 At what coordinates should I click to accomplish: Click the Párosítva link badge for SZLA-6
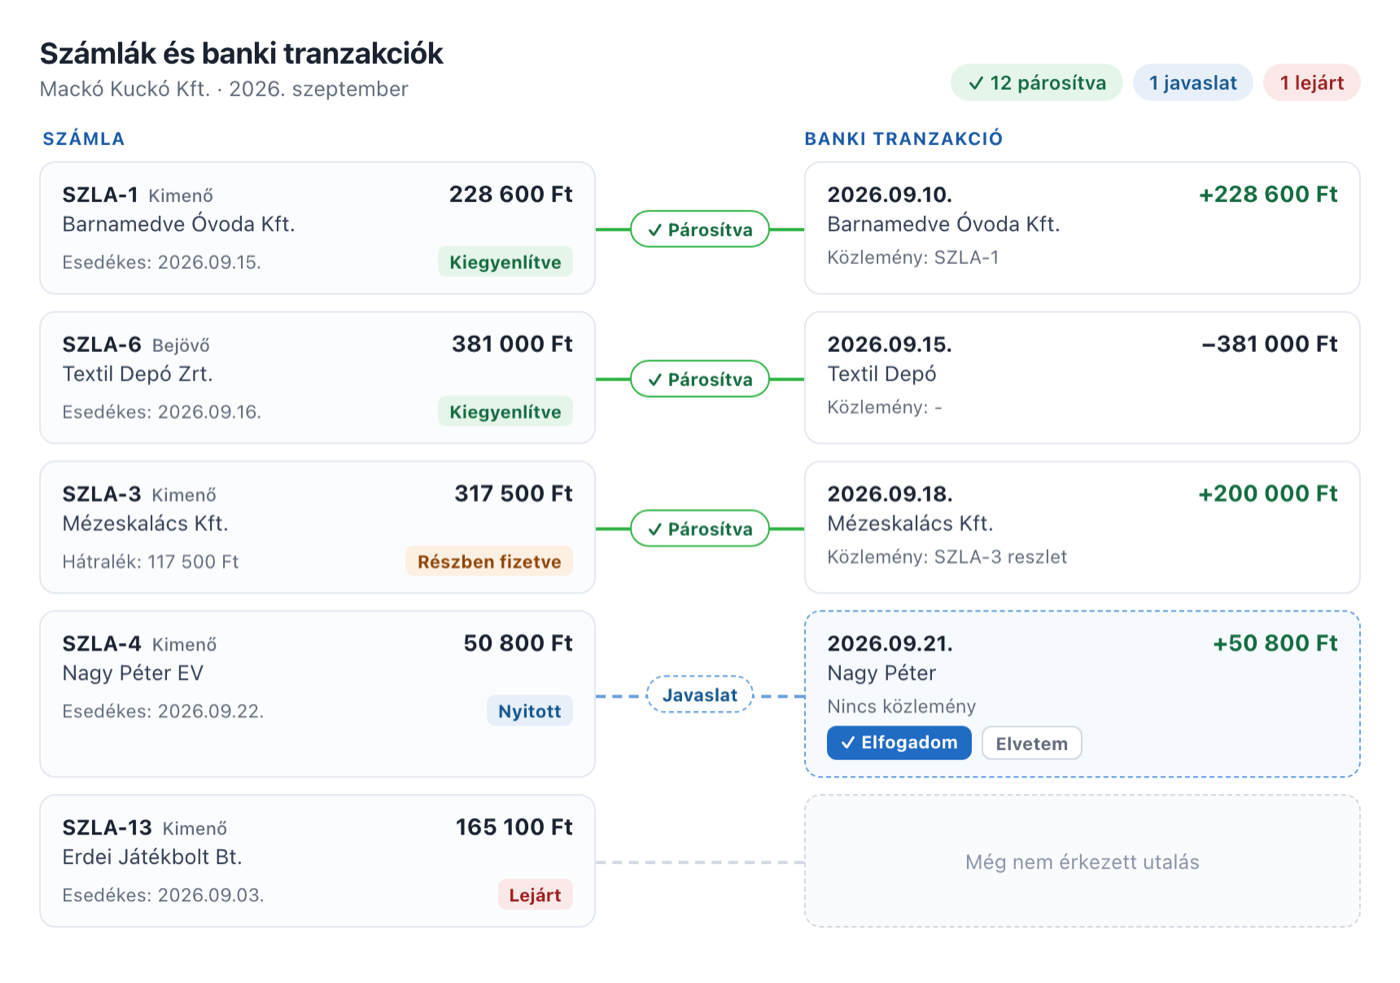pos(700,379)
